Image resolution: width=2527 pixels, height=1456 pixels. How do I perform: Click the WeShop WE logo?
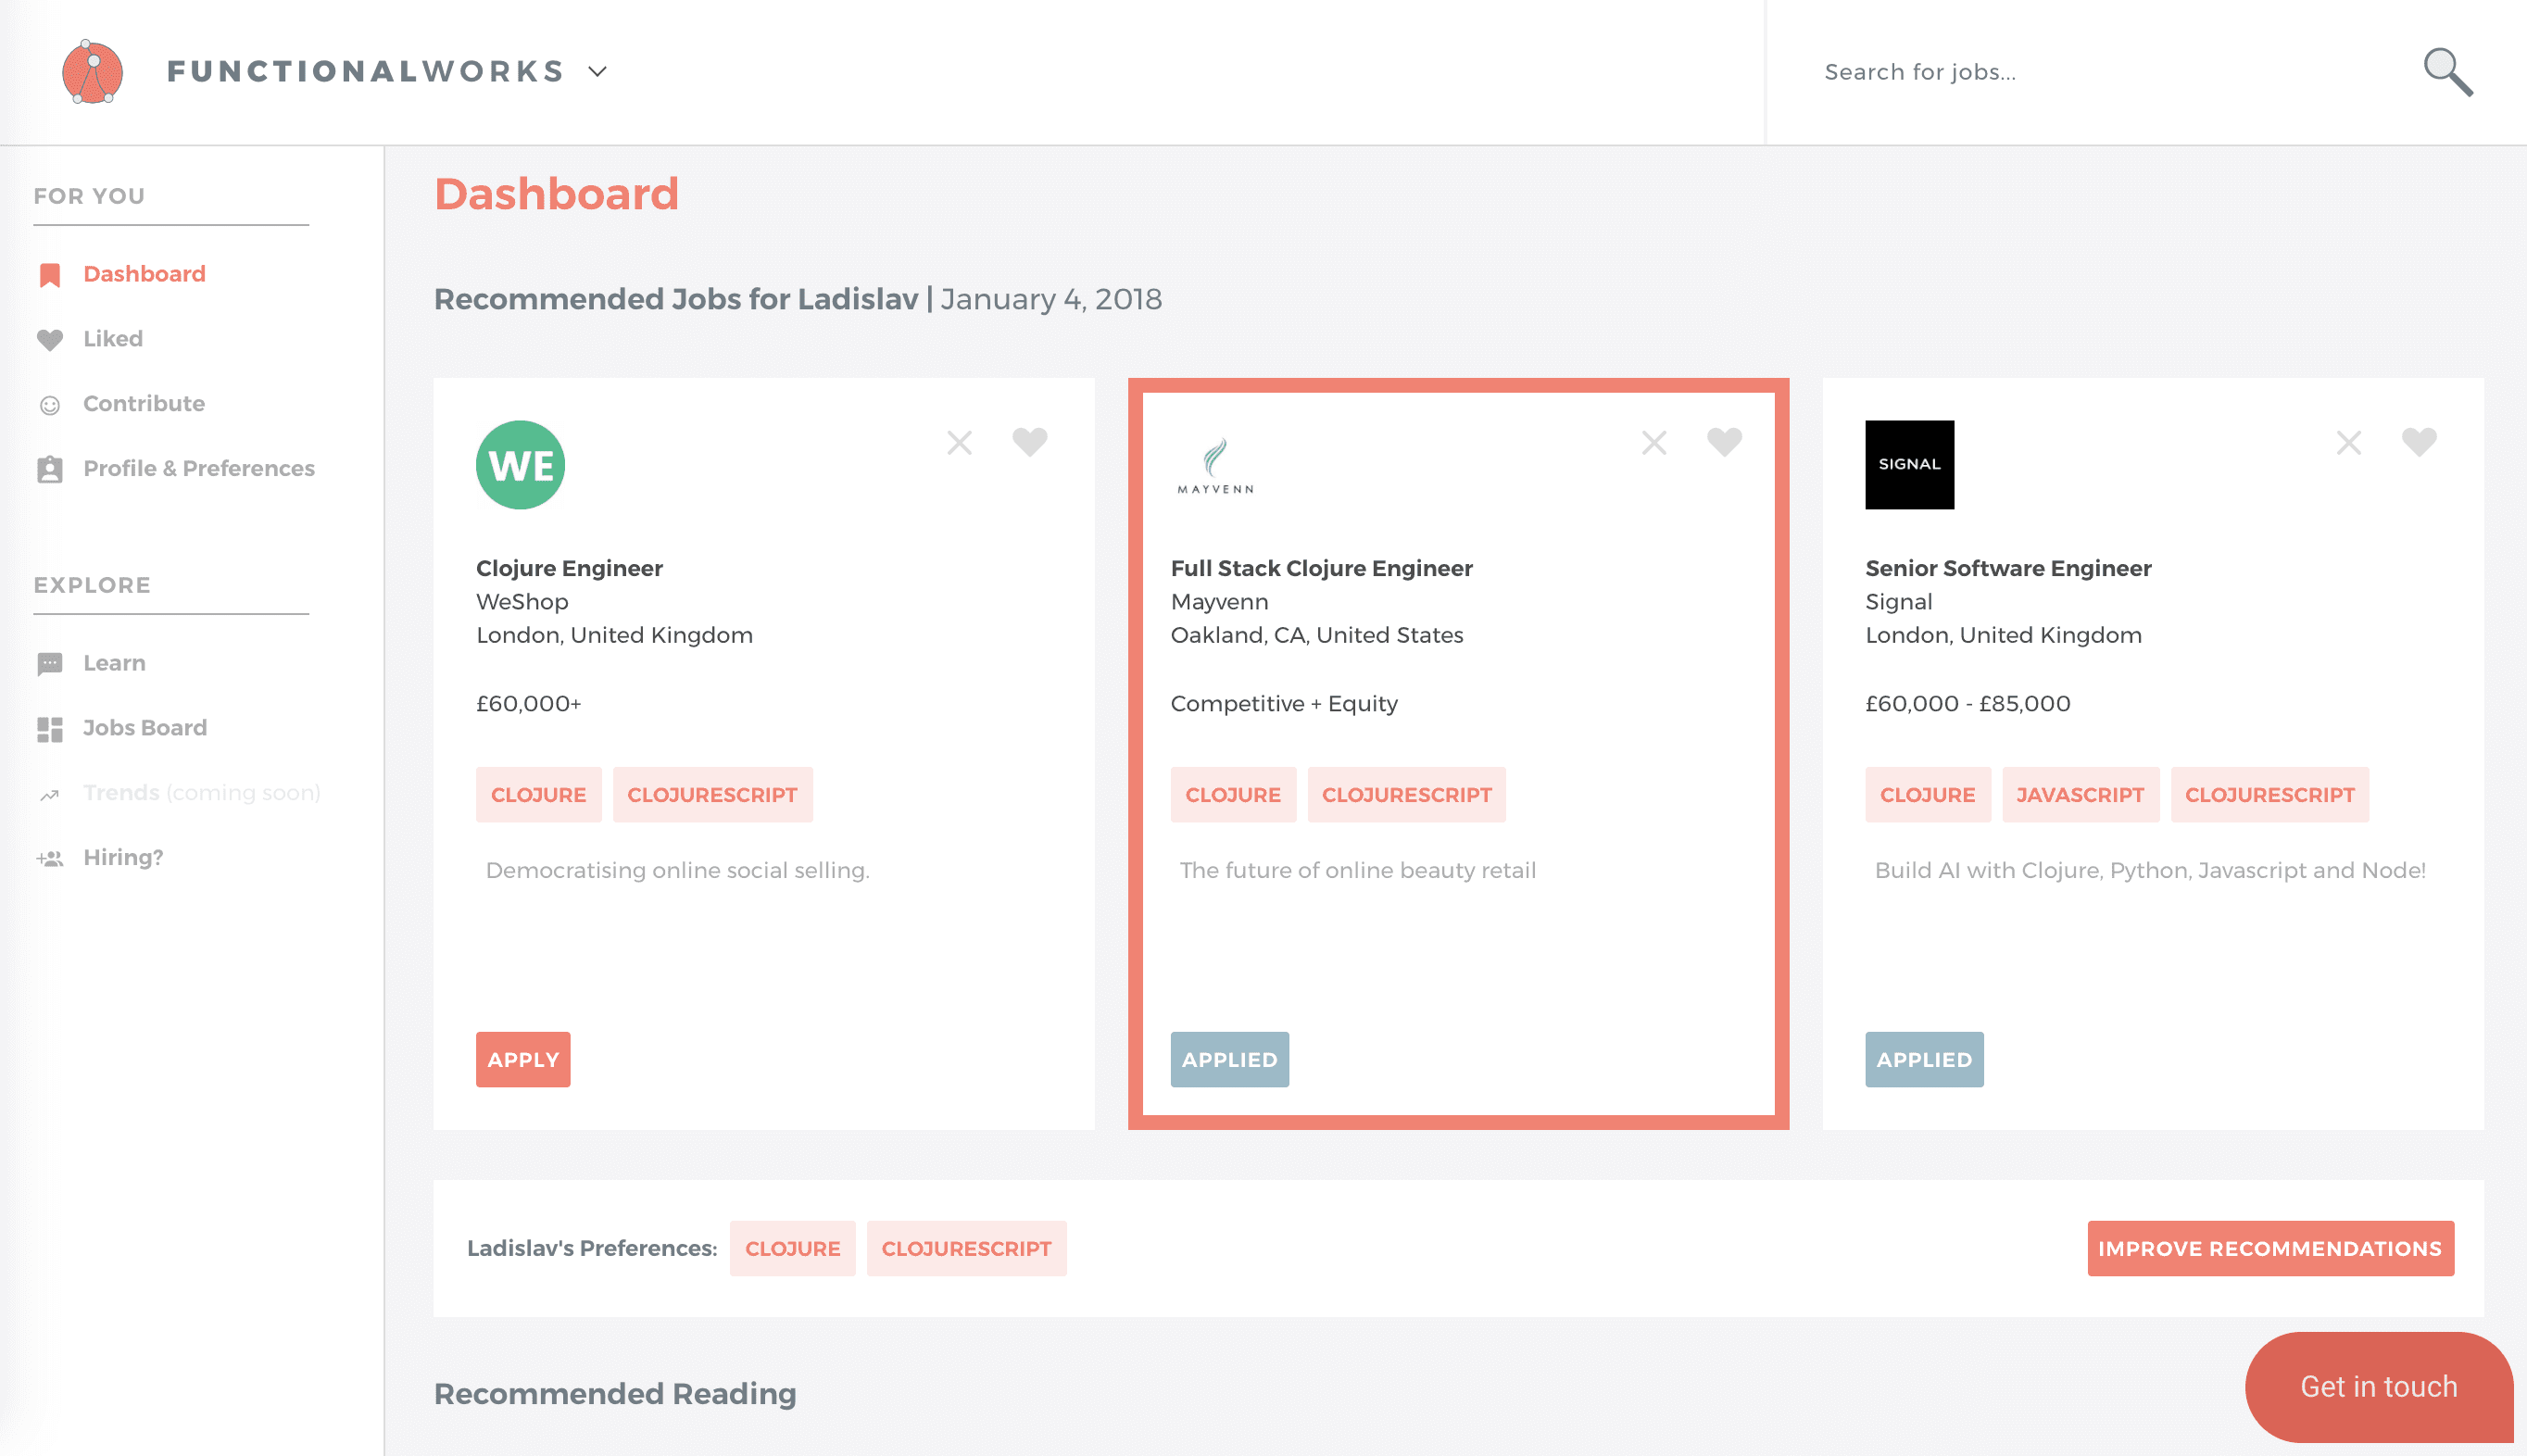click(x=520, y=465)
